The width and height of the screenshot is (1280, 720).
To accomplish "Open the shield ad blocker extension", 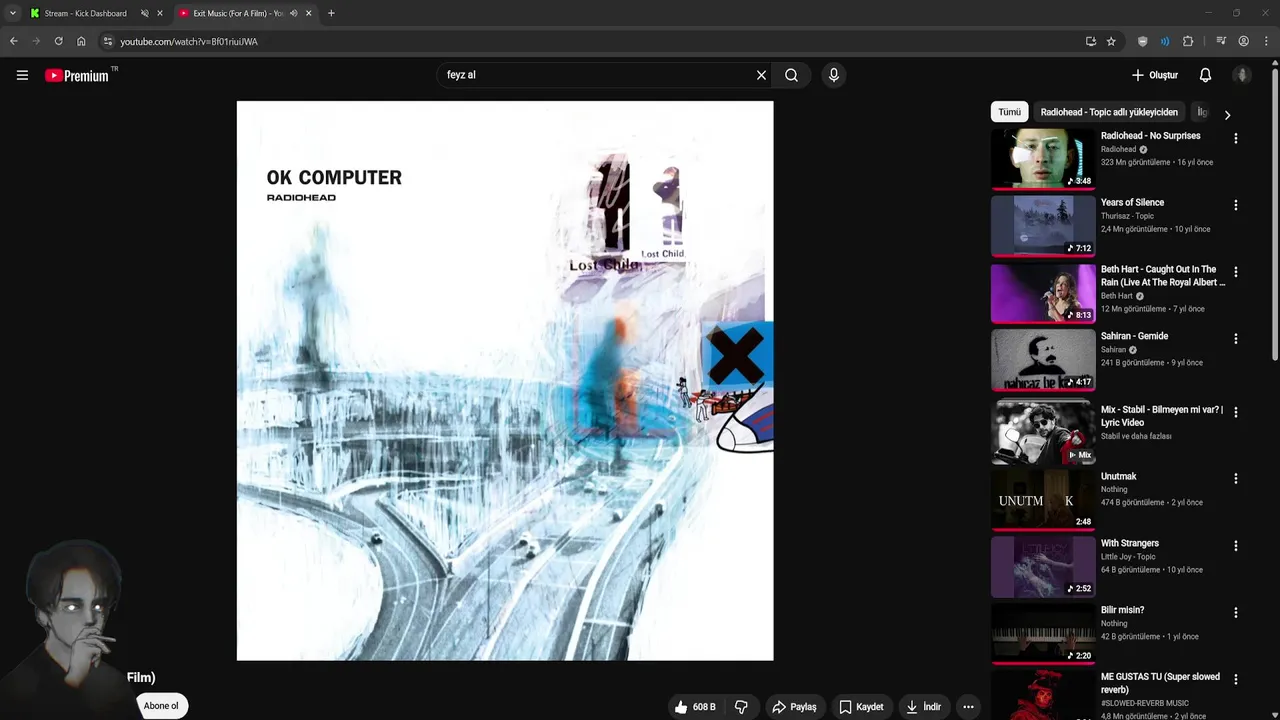I will tap(1142, 41).
